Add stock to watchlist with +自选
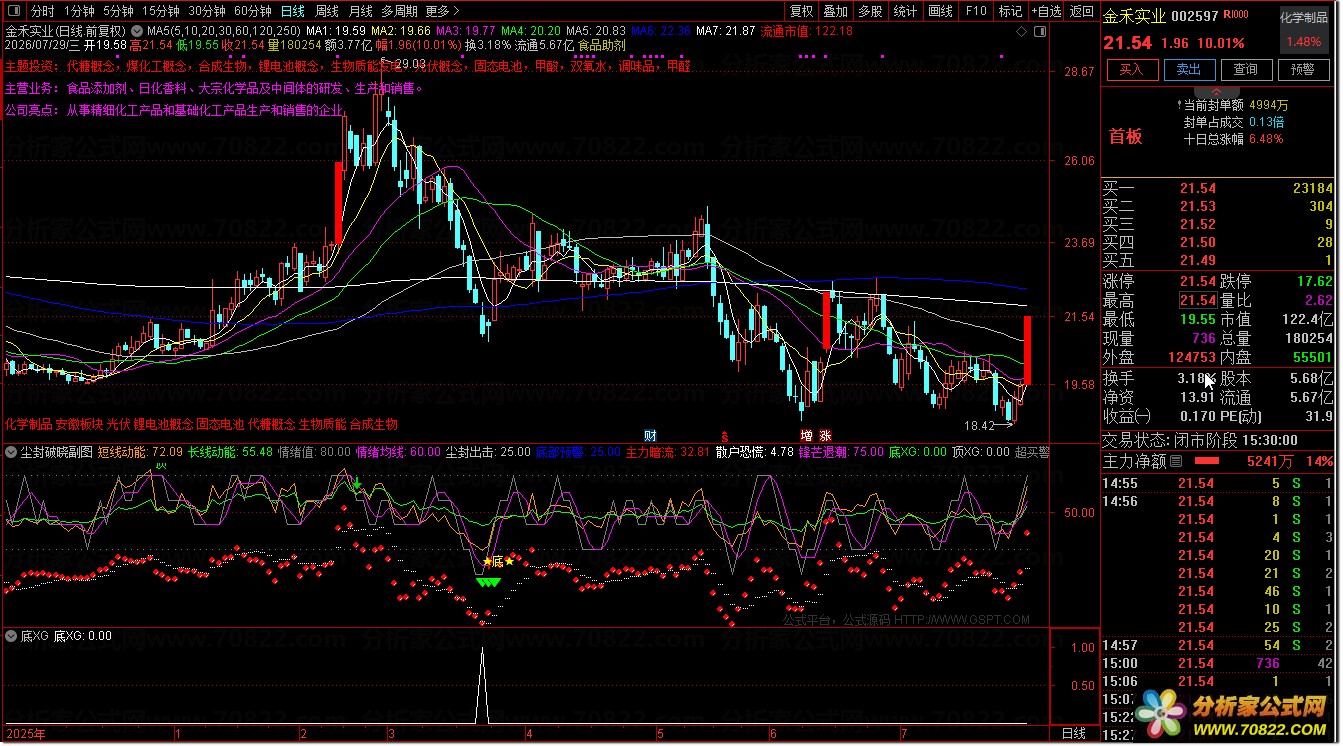Viewport: 1343px width, 746px height. tap(1045, 11)
